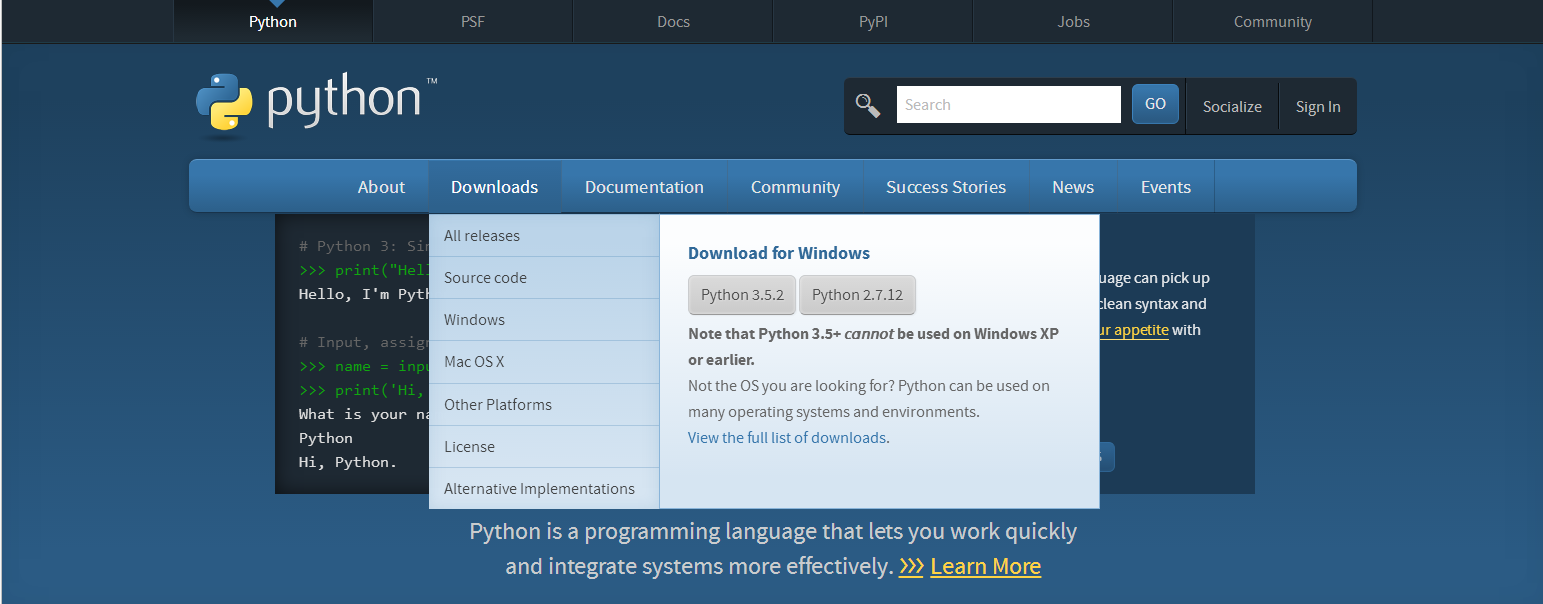Choose Source code in Downloads menu
Viewport: 1543px width, 604px height.
coord(485,278)
